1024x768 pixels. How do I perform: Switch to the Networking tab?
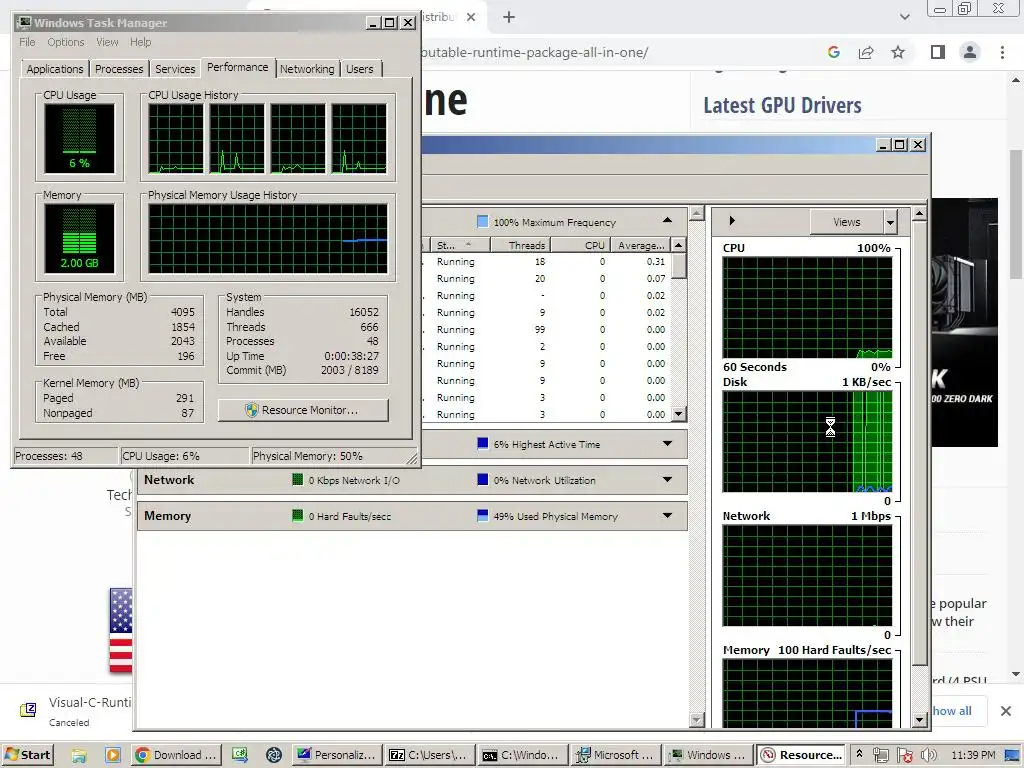(x=307, y=69)
